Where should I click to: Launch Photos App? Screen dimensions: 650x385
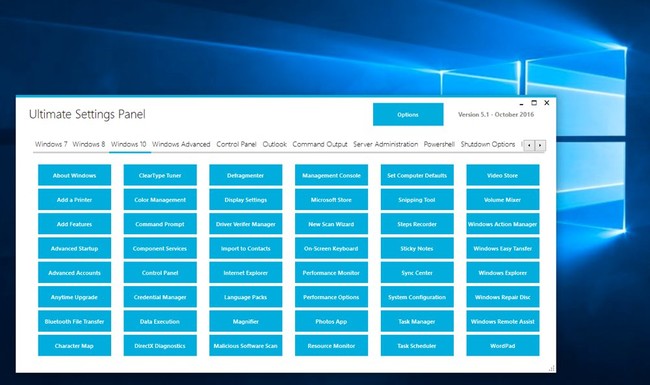(331, 322)
